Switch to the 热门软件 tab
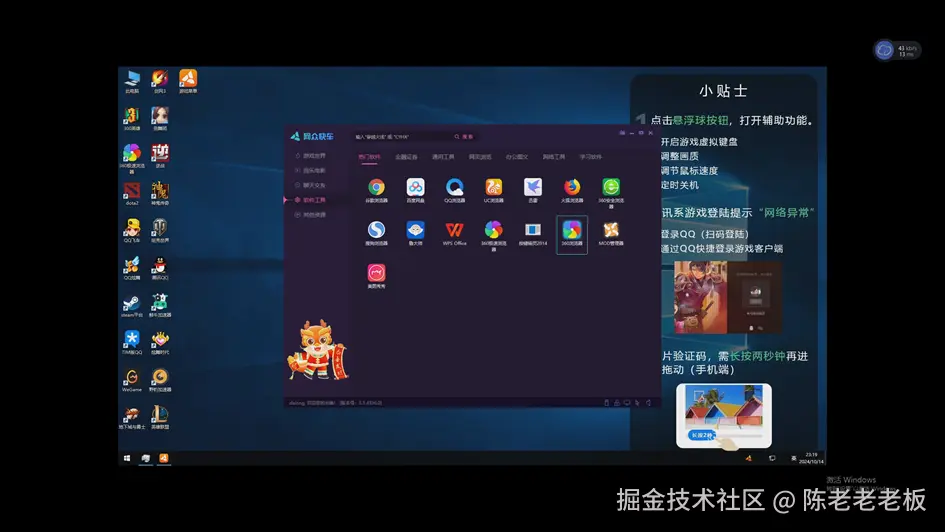This screenshot has height=532, width=945. click(x=369, y=157)
